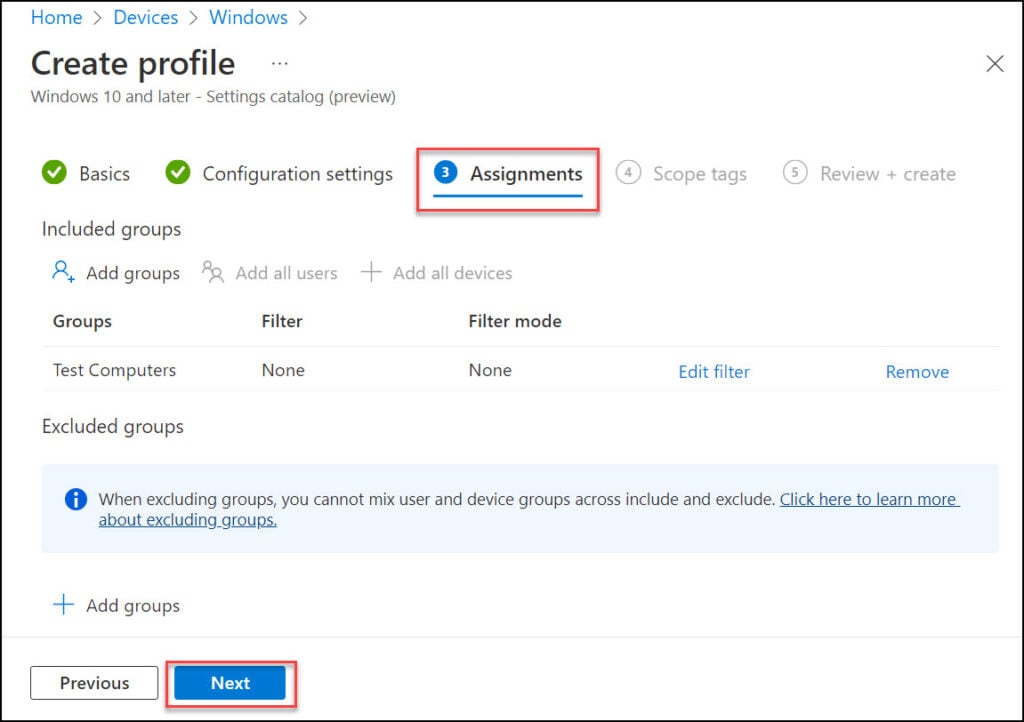Click Add groups under Excluded groups
The image size is (1024, 722).
(133, 606)
